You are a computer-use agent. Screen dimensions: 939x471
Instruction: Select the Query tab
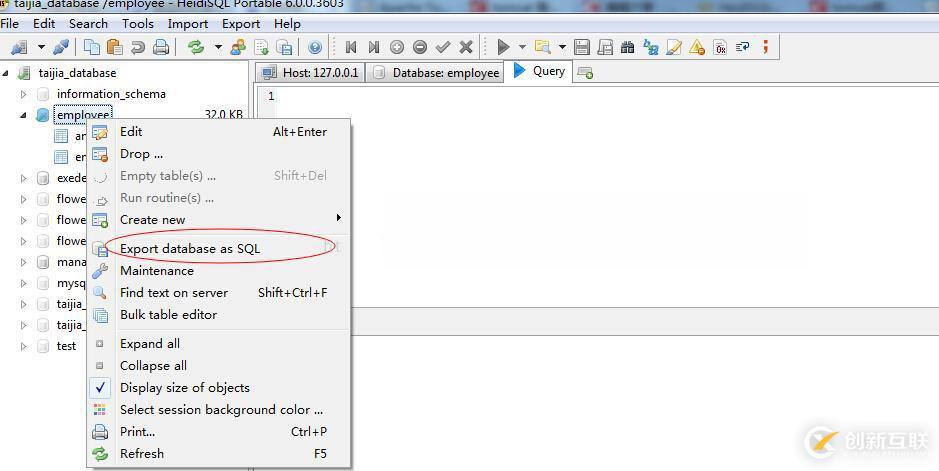point(539,71)
